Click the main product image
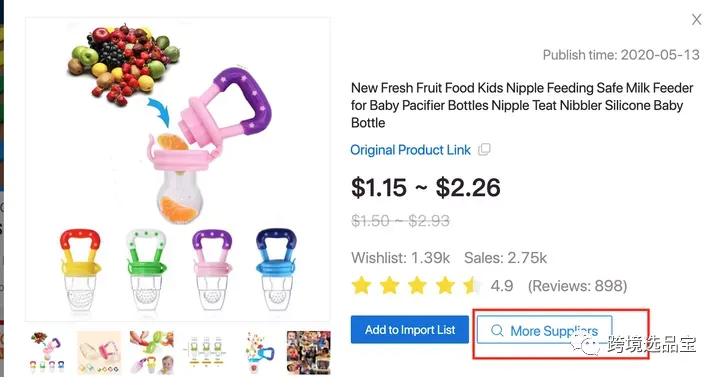 pos(178,169)
